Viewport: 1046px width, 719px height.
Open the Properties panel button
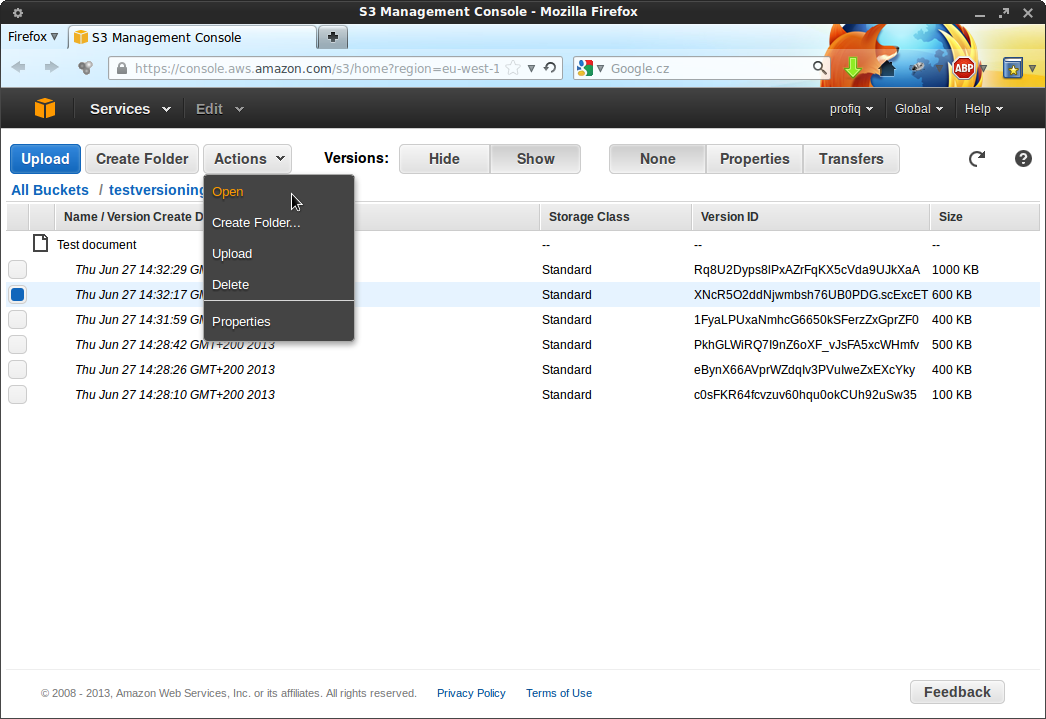[x=754, y=159]
